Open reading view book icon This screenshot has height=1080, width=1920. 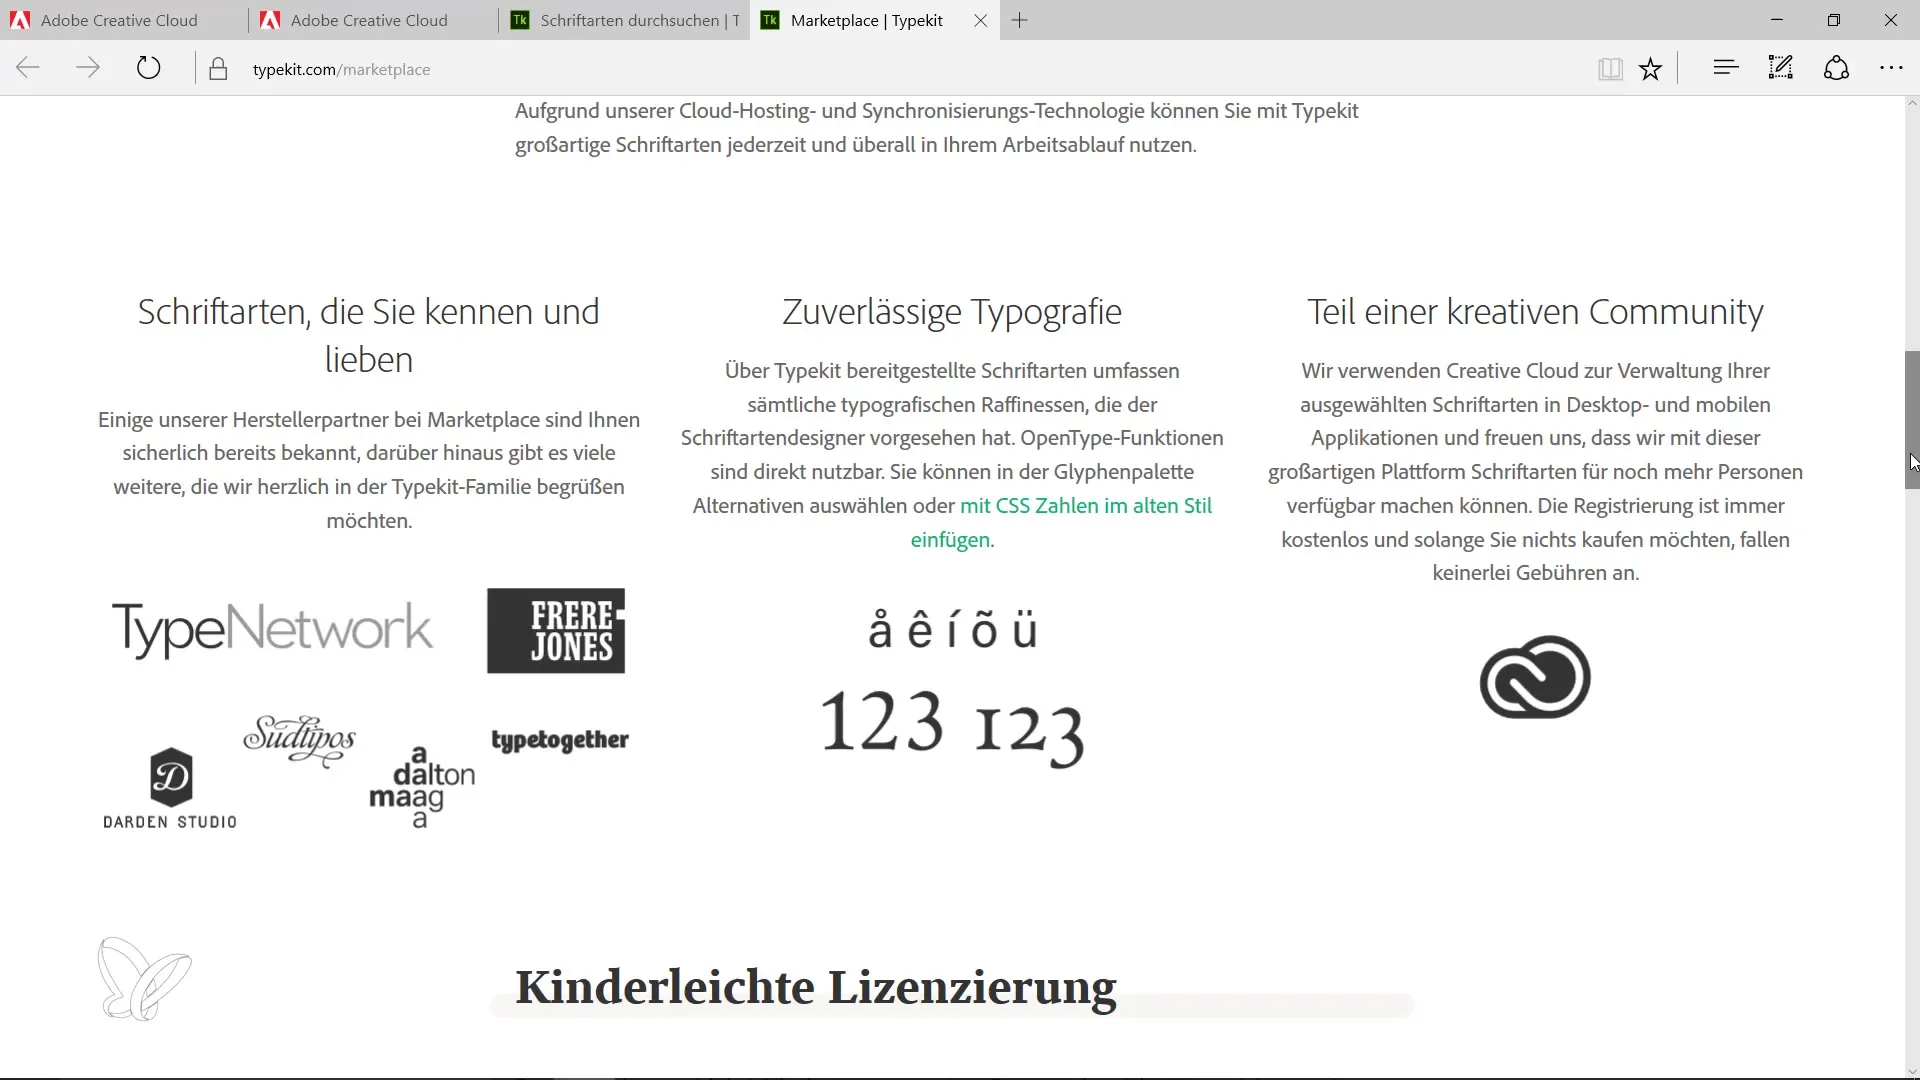pos(1610,69)
